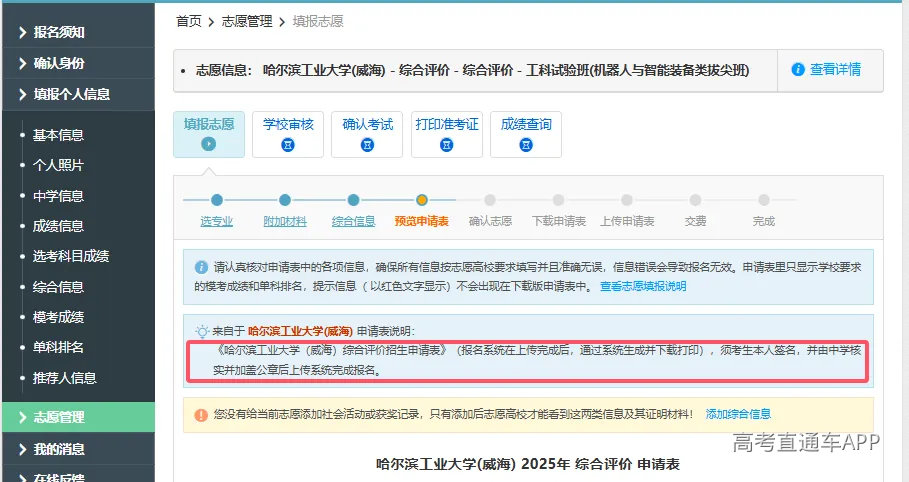
Task: Click the 综合信息 step link in progress bar
Action: [x=354, y=222]
